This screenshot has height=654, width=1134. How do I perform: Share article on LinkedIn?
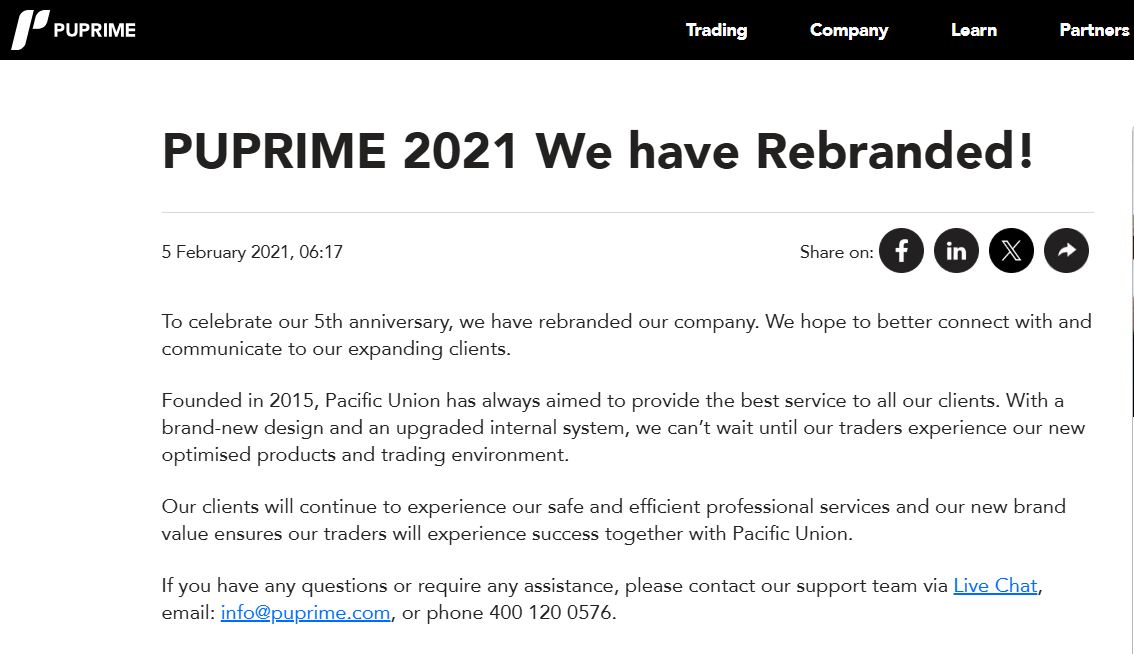956,251
